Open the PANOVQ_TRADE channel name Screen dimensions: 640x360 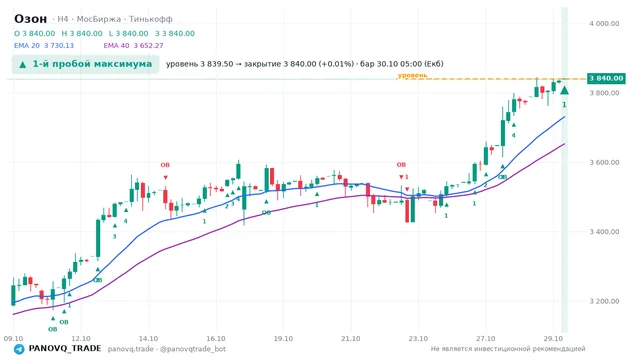[x=65, y=349]
